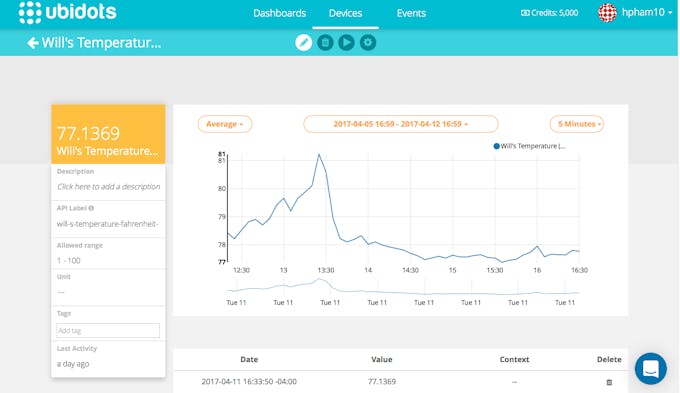Image resolution: width=680 pixels, height=393 pixels.
Task: Click the pencil edit icon
Action: [304, 43]
